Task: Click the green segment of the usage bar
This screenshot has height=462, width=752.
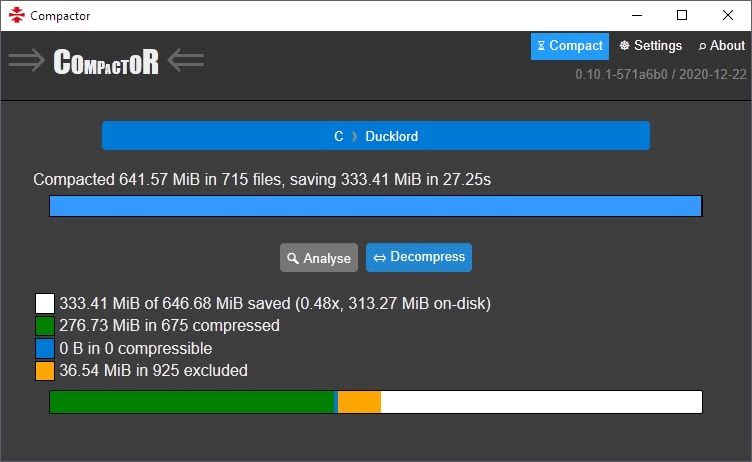Action: click(x=191, y=402)
